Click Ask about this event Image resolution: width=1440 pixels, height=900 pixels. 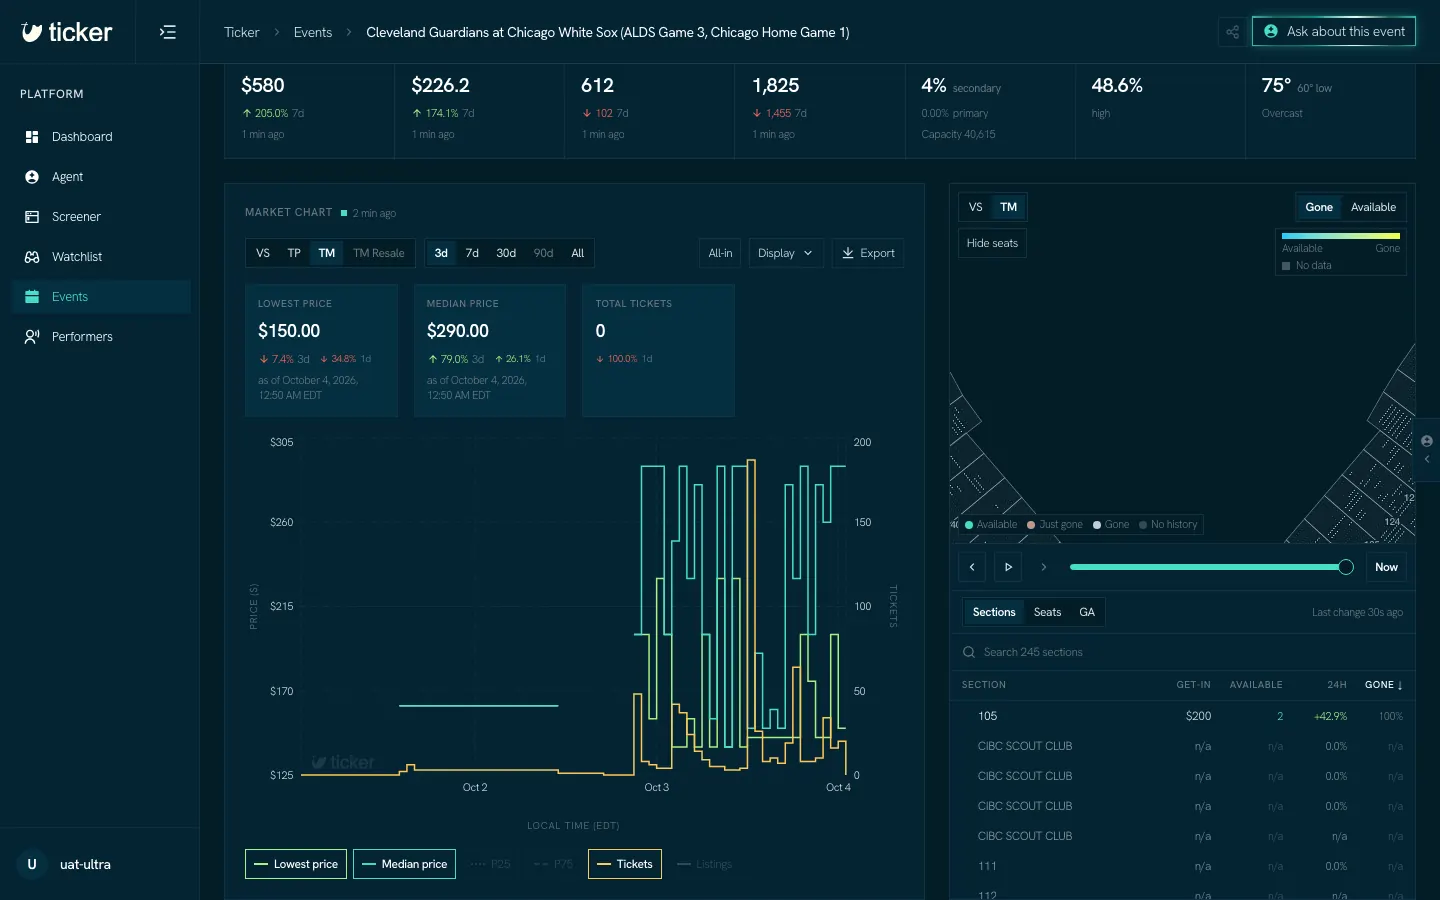[x=1334, y=32]
